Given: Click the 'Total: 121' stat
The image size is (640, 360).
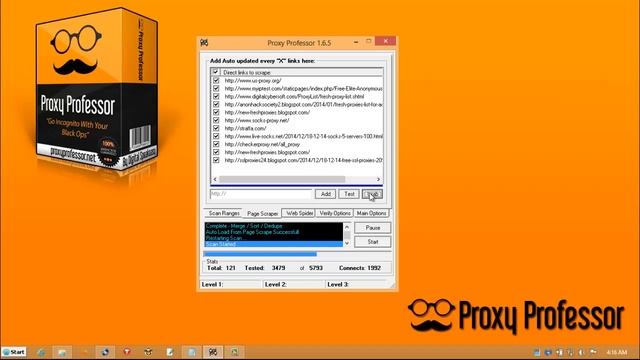Looking at the screenshot, I should pos(221,268).
